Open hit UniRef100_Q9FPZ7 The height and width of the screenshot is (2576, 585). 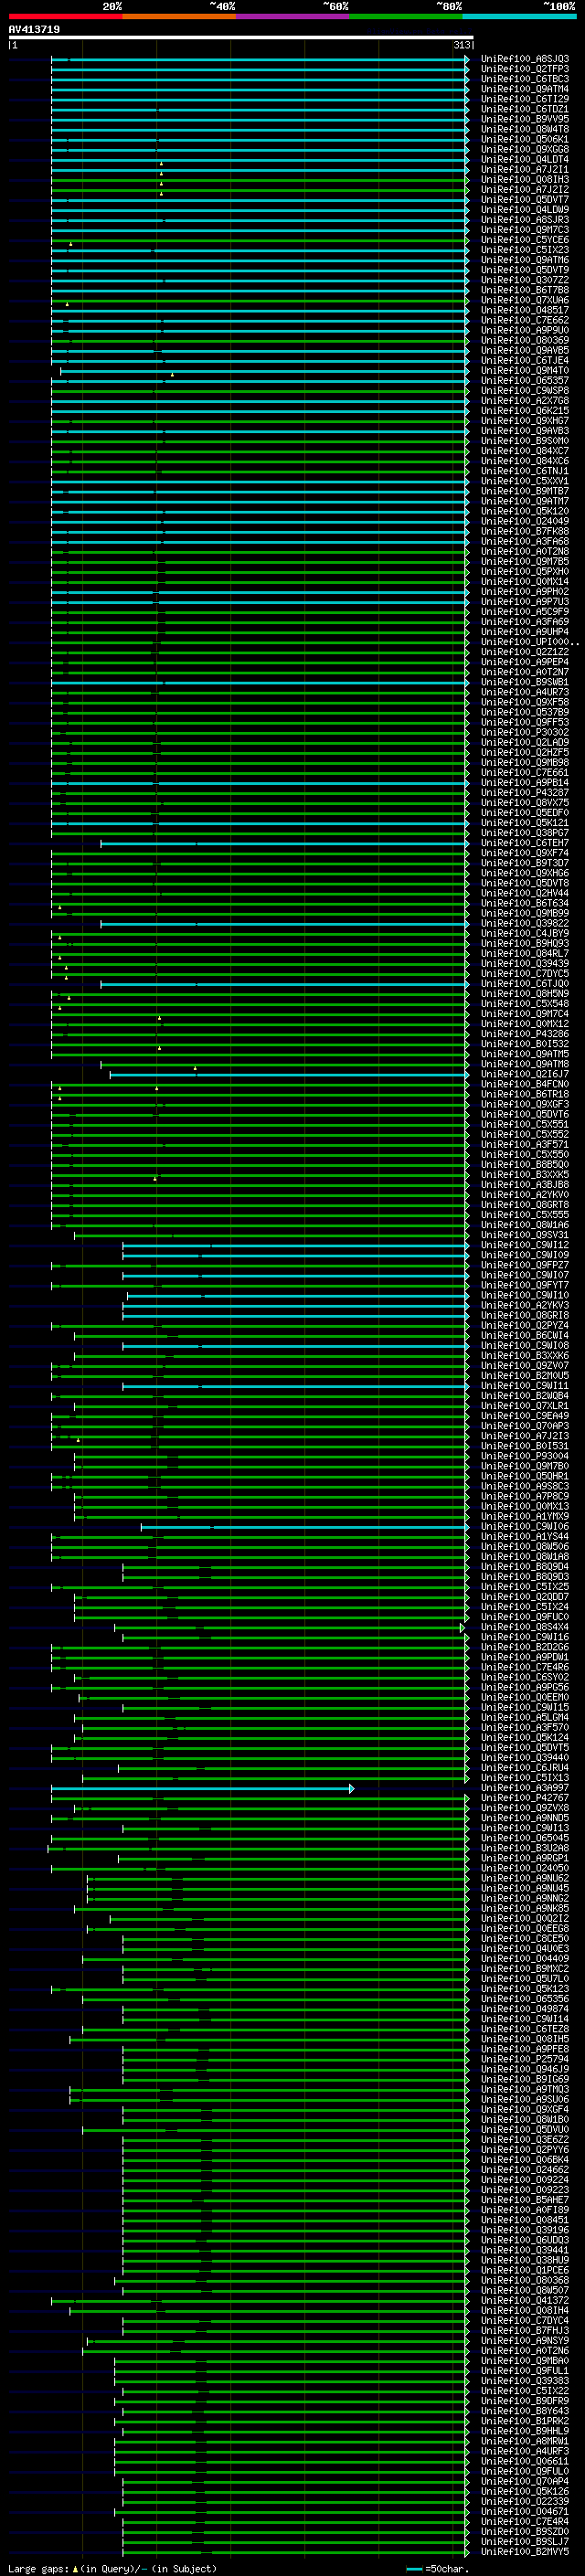coord(525,1265)
